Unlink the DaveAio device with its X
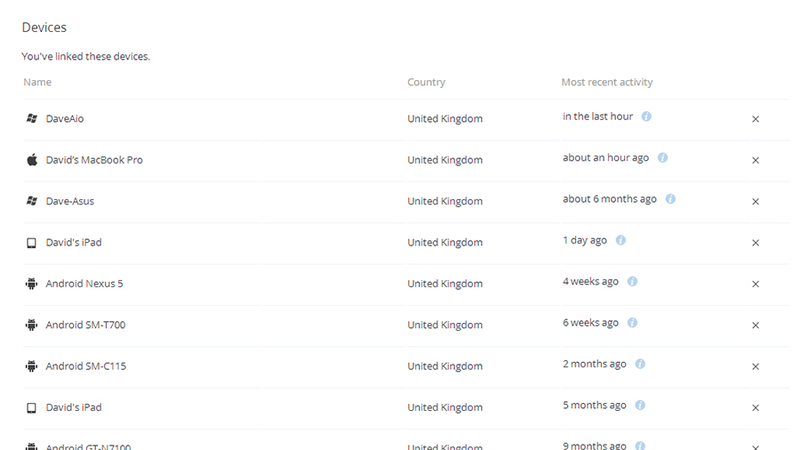 click(x=756, y=119)
